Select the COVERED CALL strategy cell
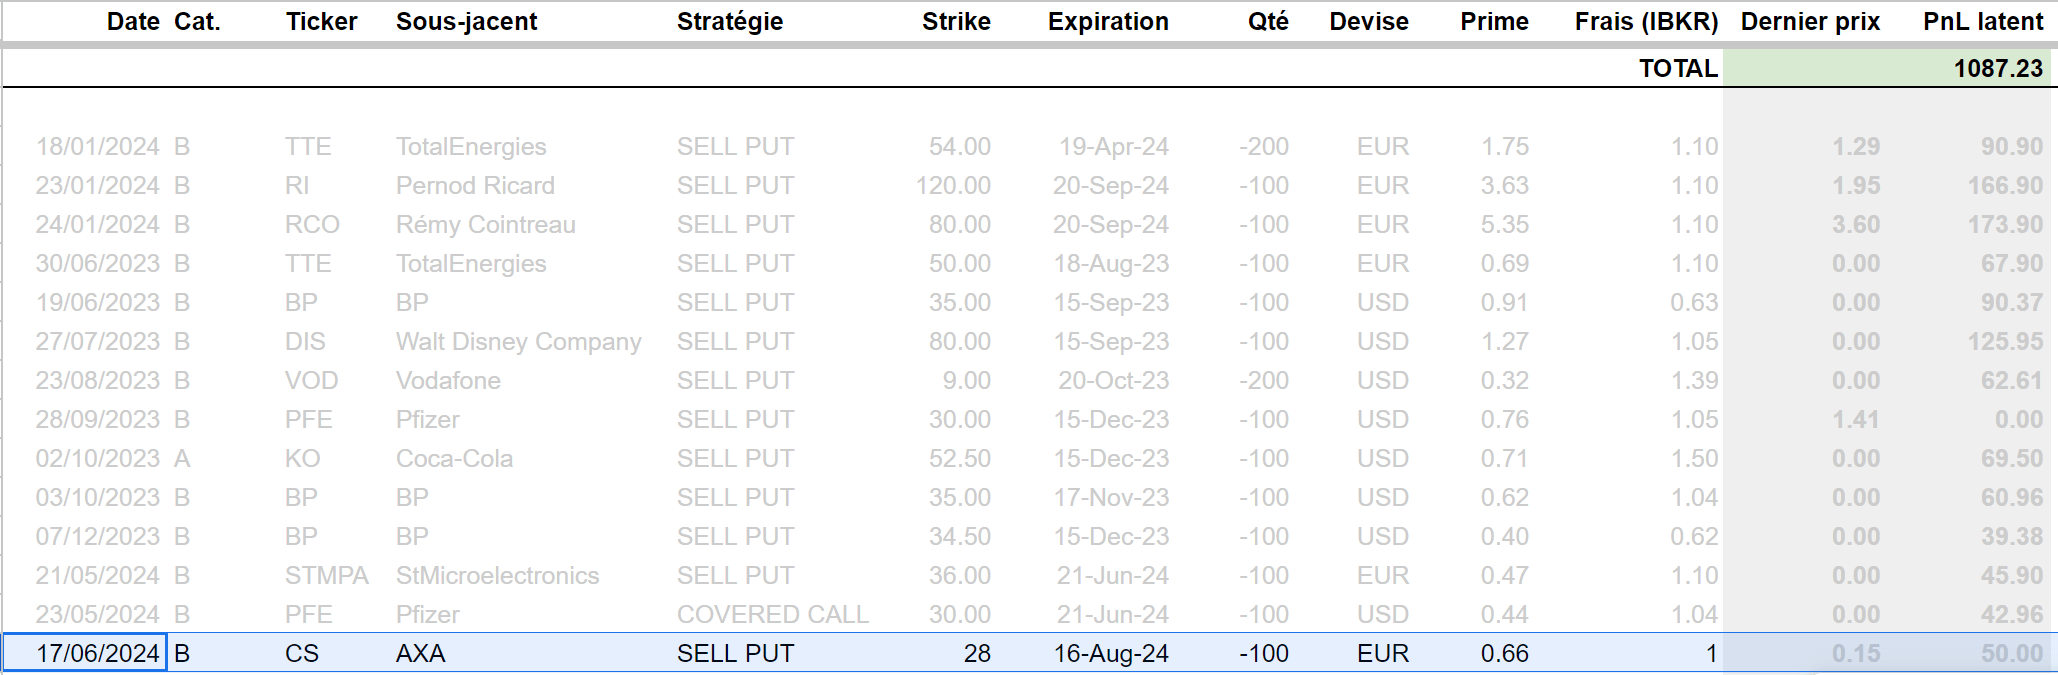Image resolution: width=2058 pixels, height=675 pixels. (x=772, y=614)
